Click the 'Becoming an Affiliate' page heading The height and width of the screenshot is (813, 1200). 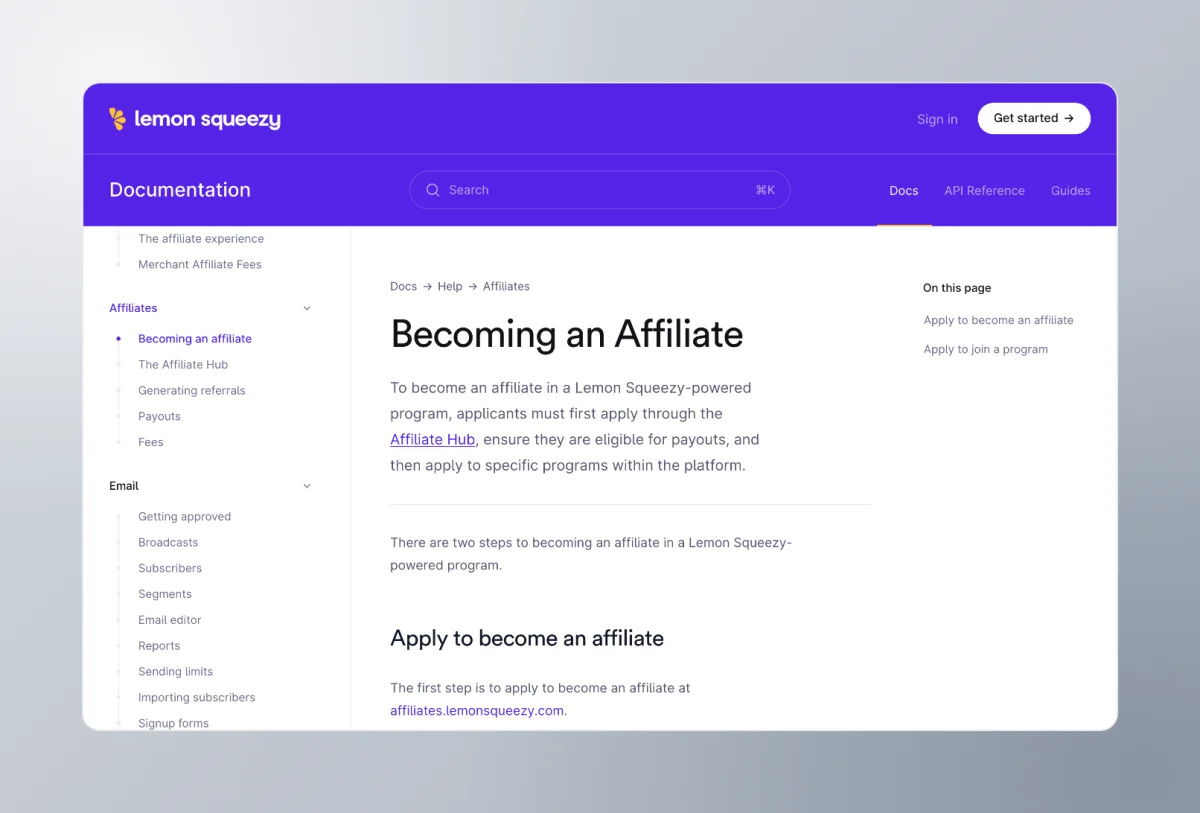tap(567, 334)
